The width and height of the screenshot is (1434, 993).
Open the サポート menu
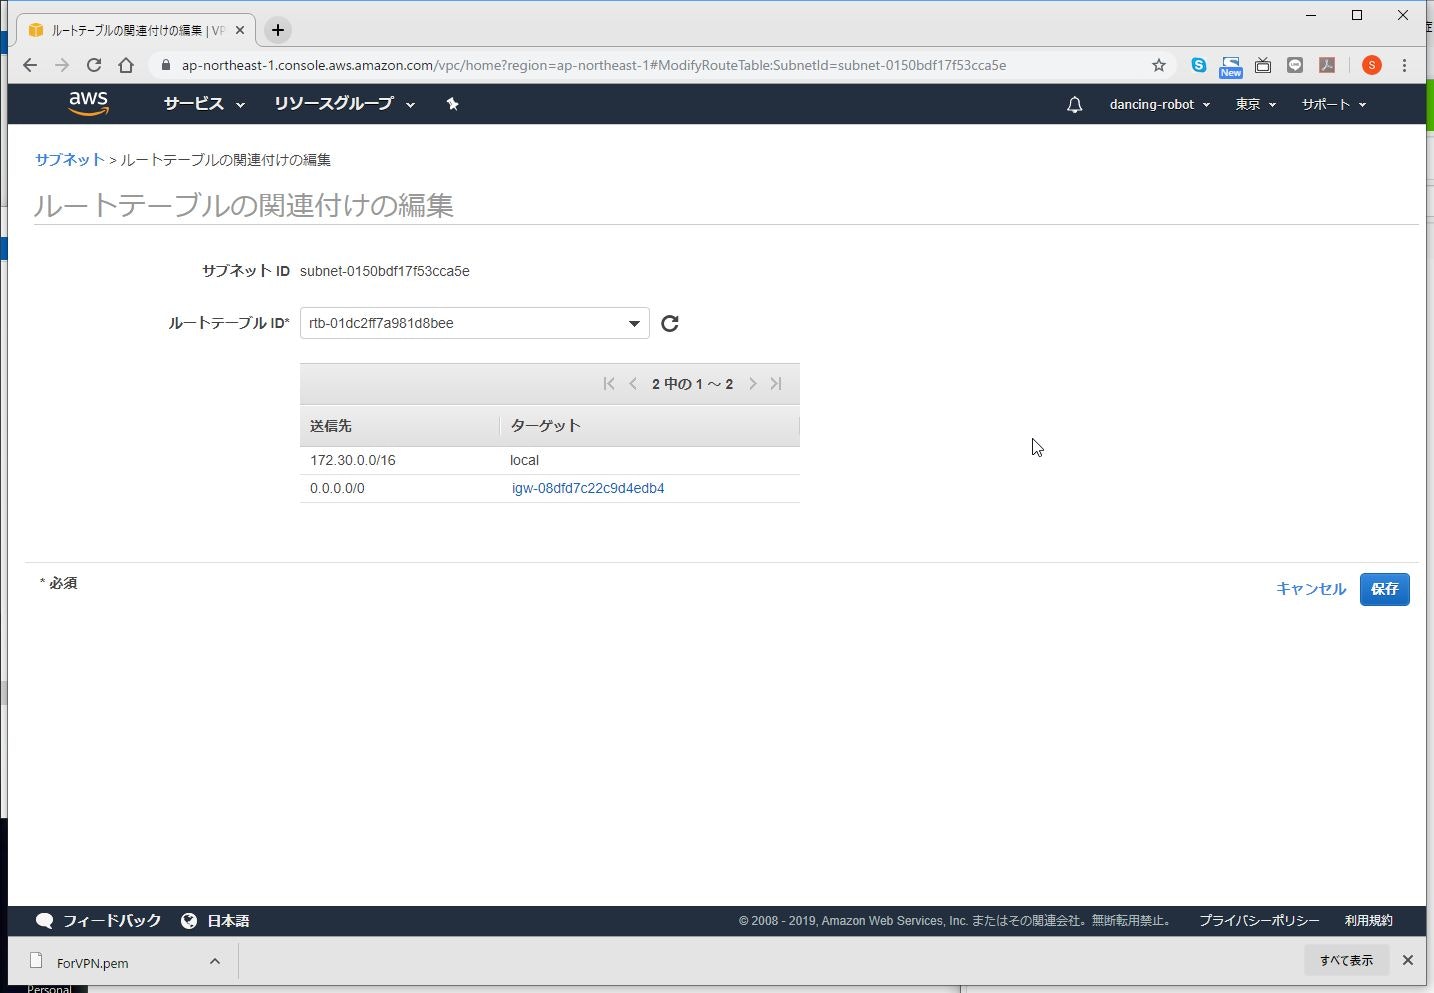point(1333,104)
